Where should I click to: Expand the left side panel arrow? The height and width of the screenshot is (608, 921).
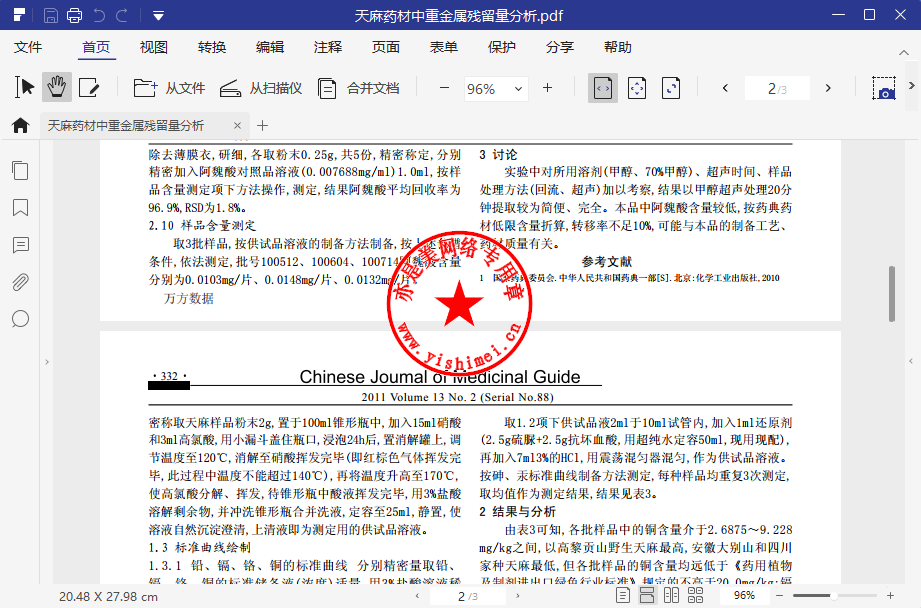pos(47,362)
